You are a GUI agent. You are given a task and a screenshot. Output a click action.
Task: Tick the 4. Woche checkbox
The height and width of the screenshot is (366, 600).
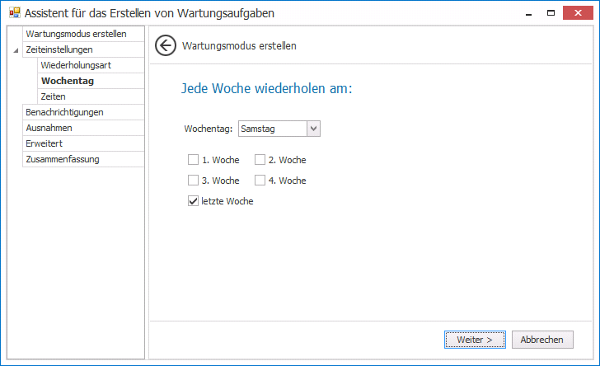coord(260,180)
